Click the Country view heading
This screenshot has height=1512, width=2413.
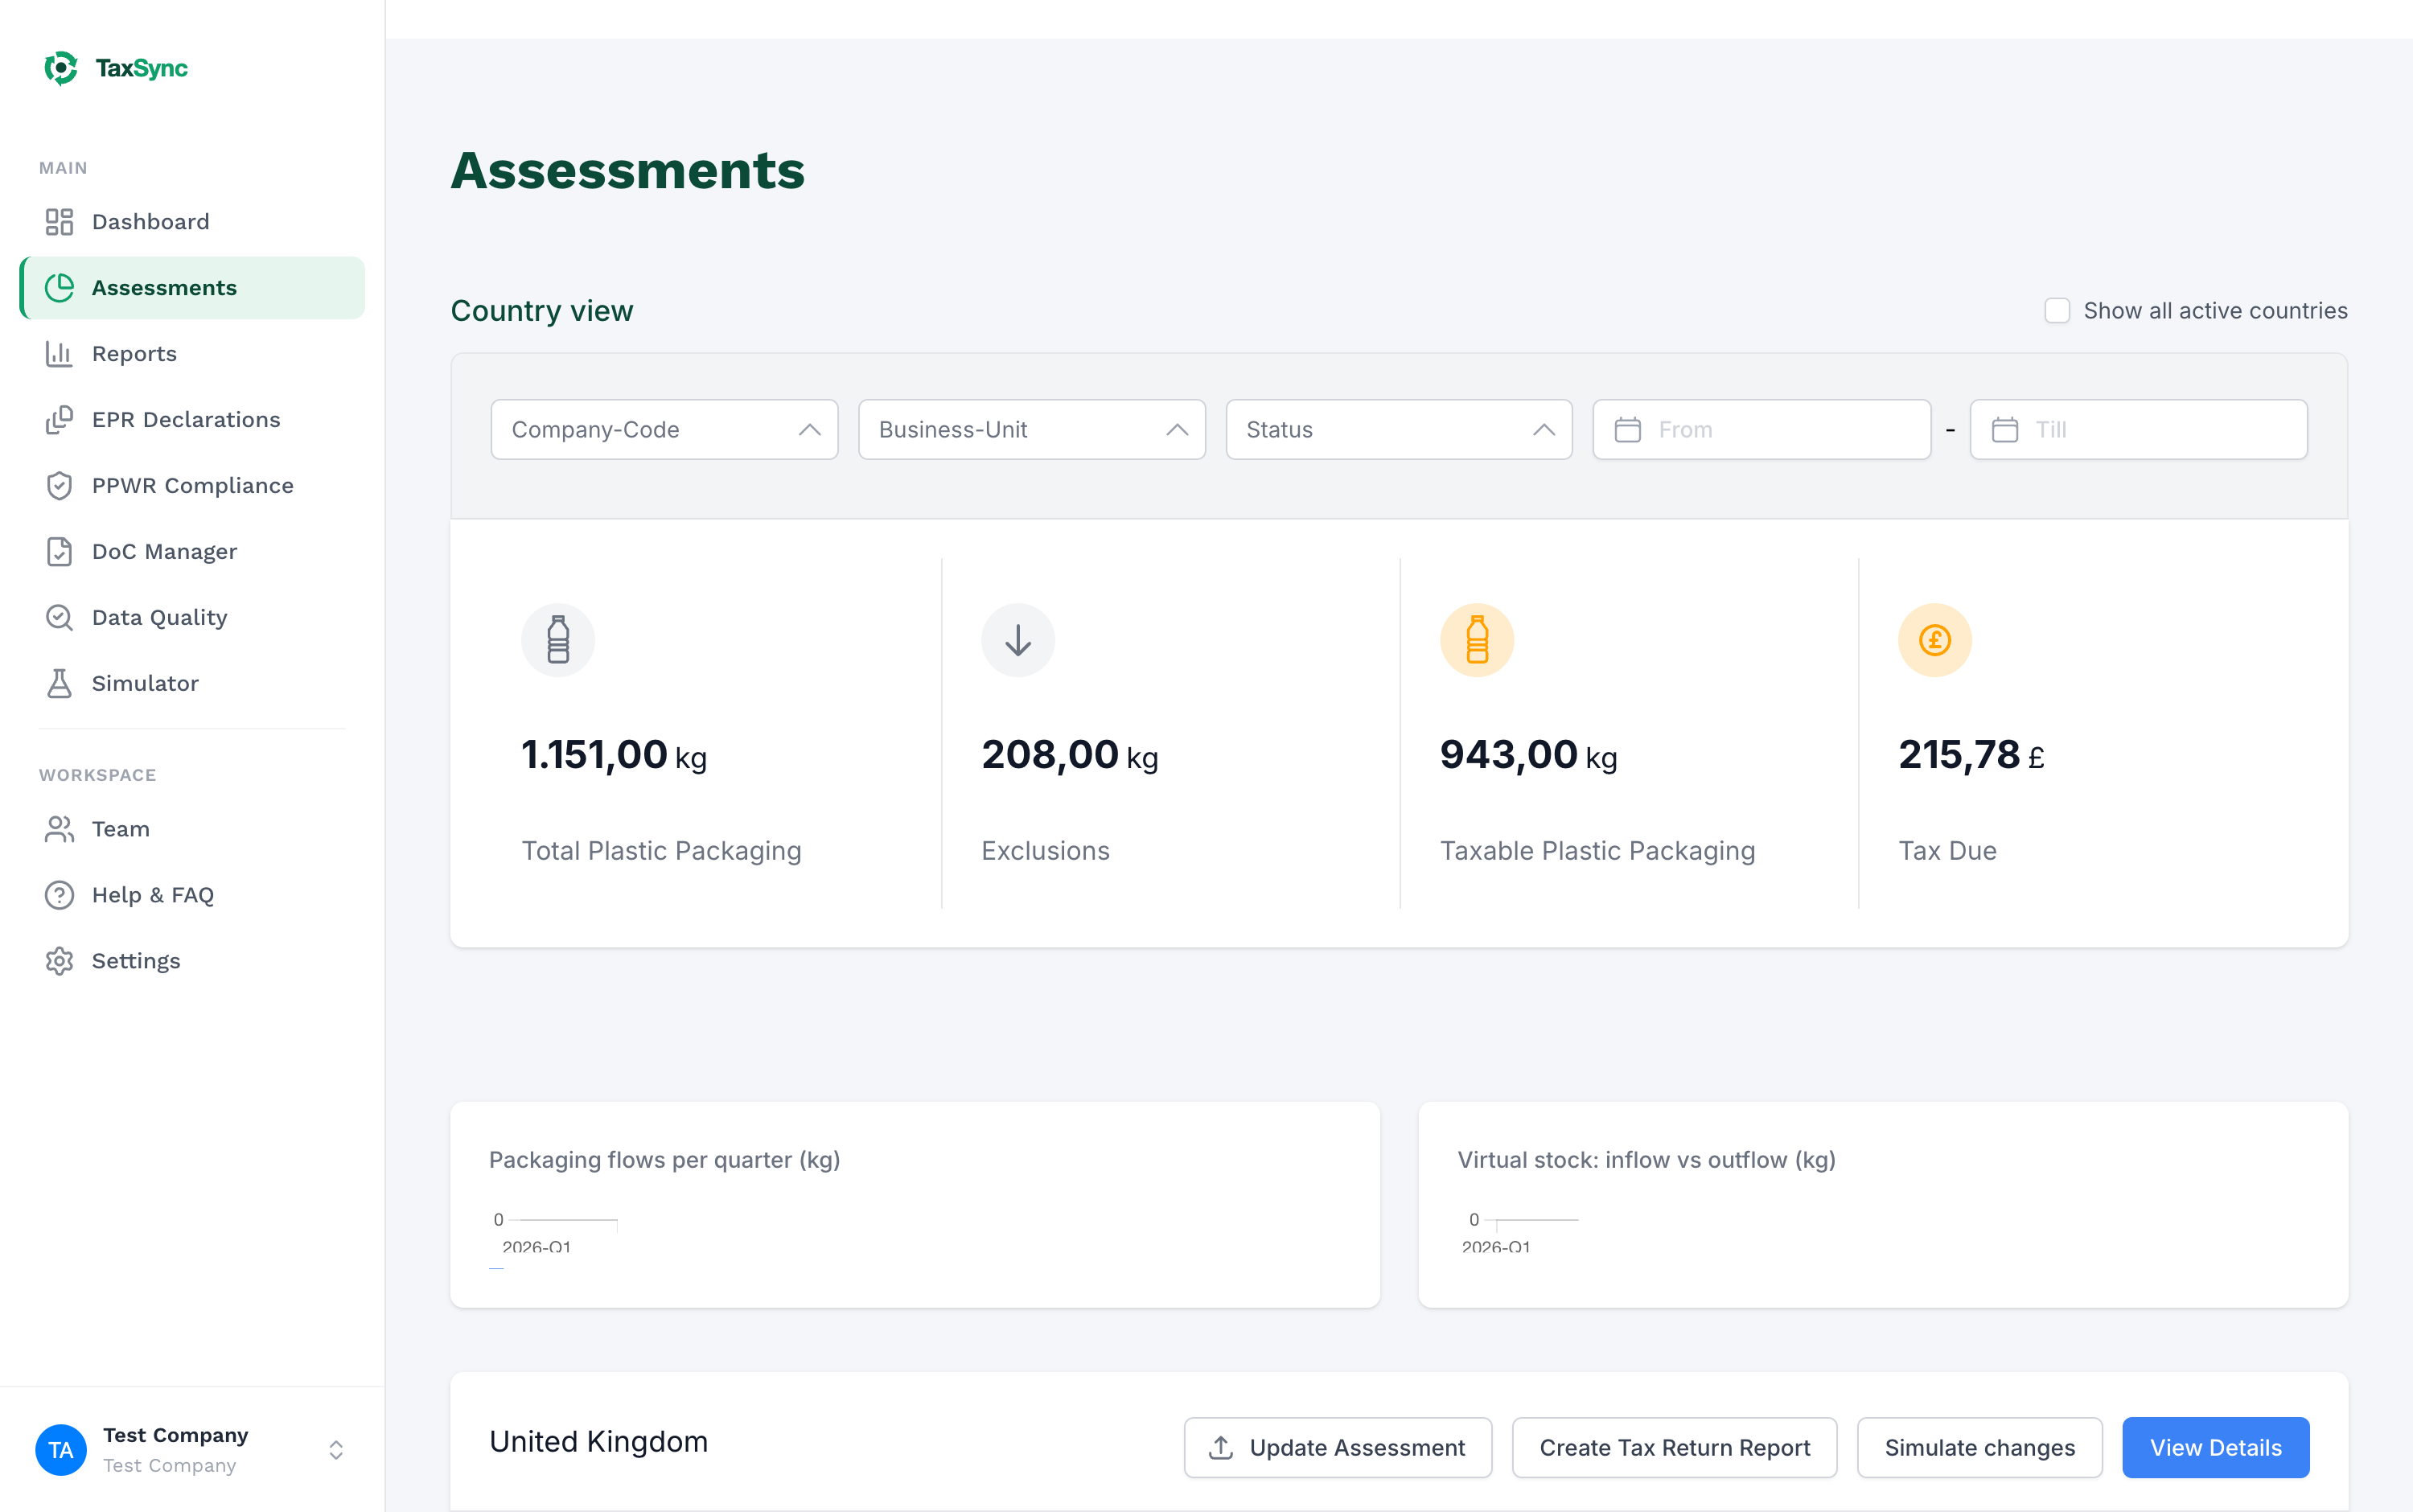[x=542, y=311]
